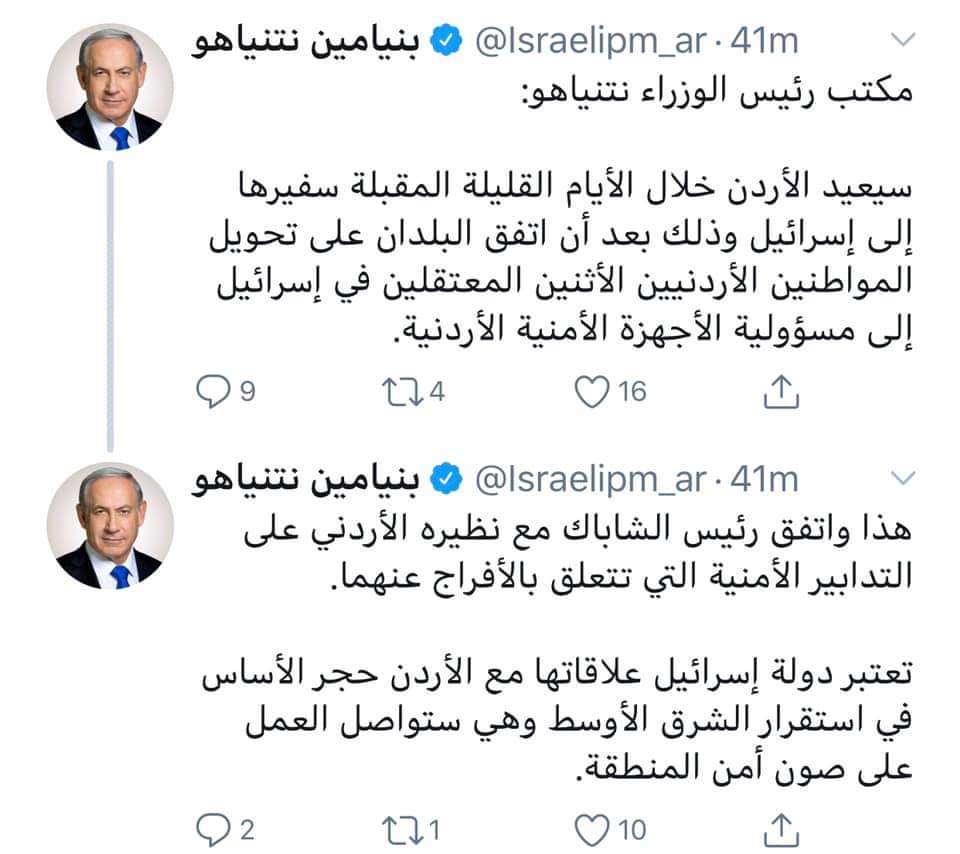The image size is (960, 854).
Task: Reply to the second tweet
Action: [212, 829]
